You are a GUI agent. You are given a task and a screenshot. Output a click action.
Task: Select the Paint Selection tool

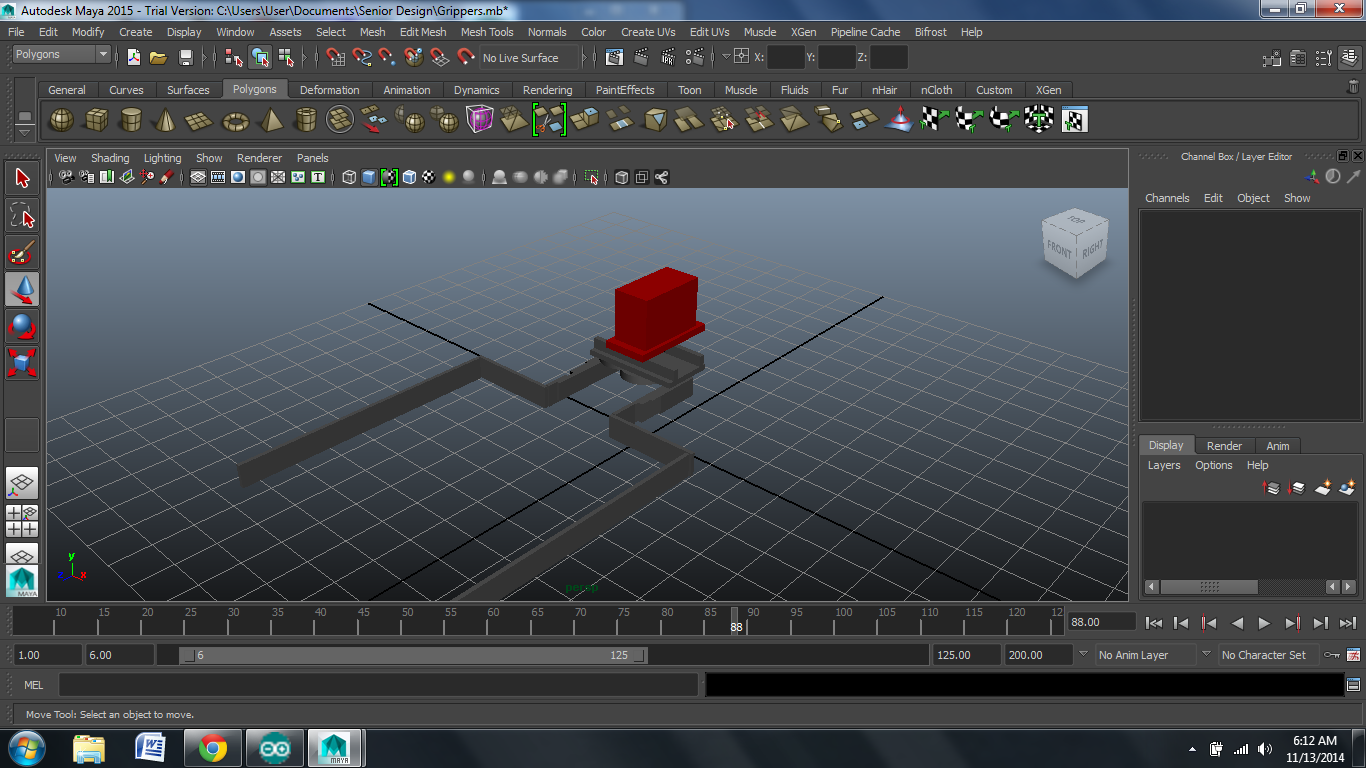(22, 253)
